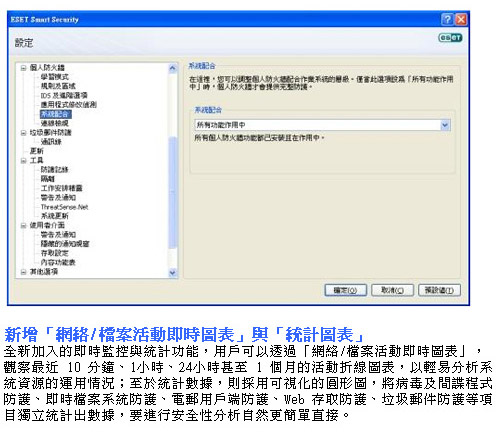Select the 個人防火牆 tree label
This screenshot has height=432, width=500.
point(47,68)
